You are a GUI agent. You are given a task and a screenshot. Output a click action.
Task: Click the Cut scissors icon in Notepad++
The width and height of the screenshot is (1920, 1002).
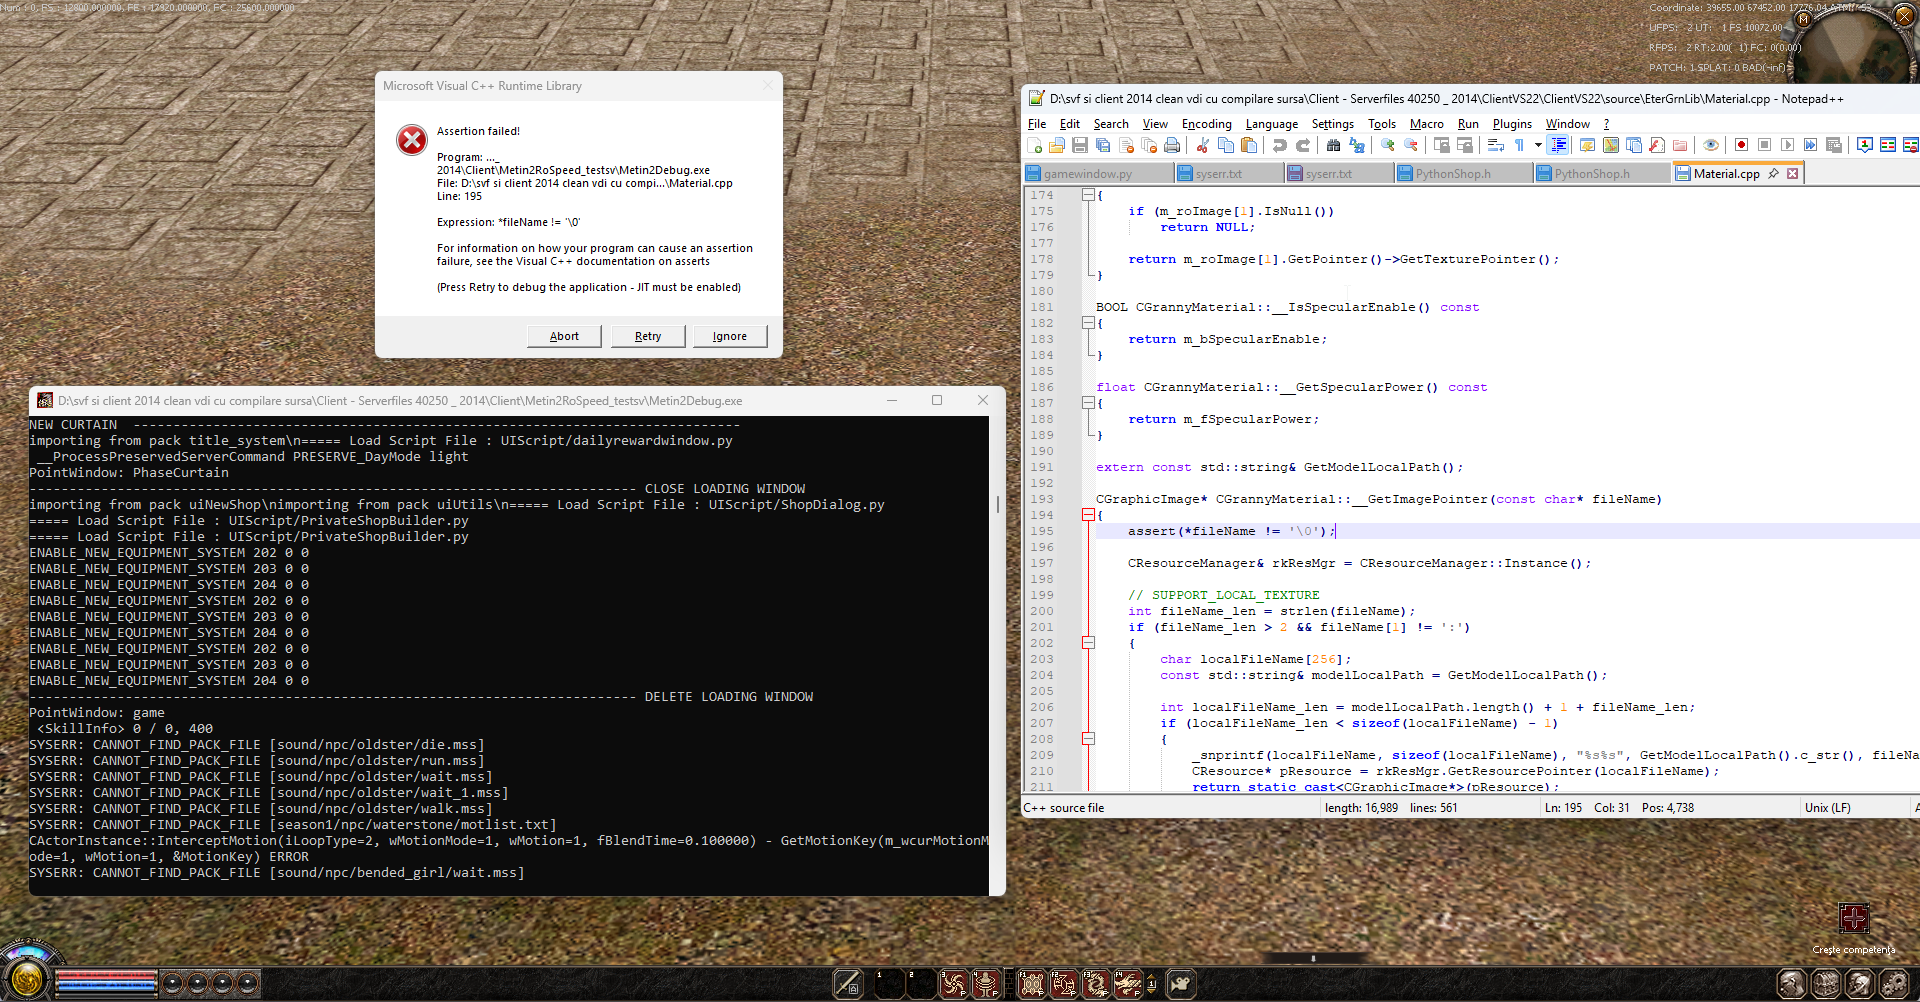point(1203,145)
